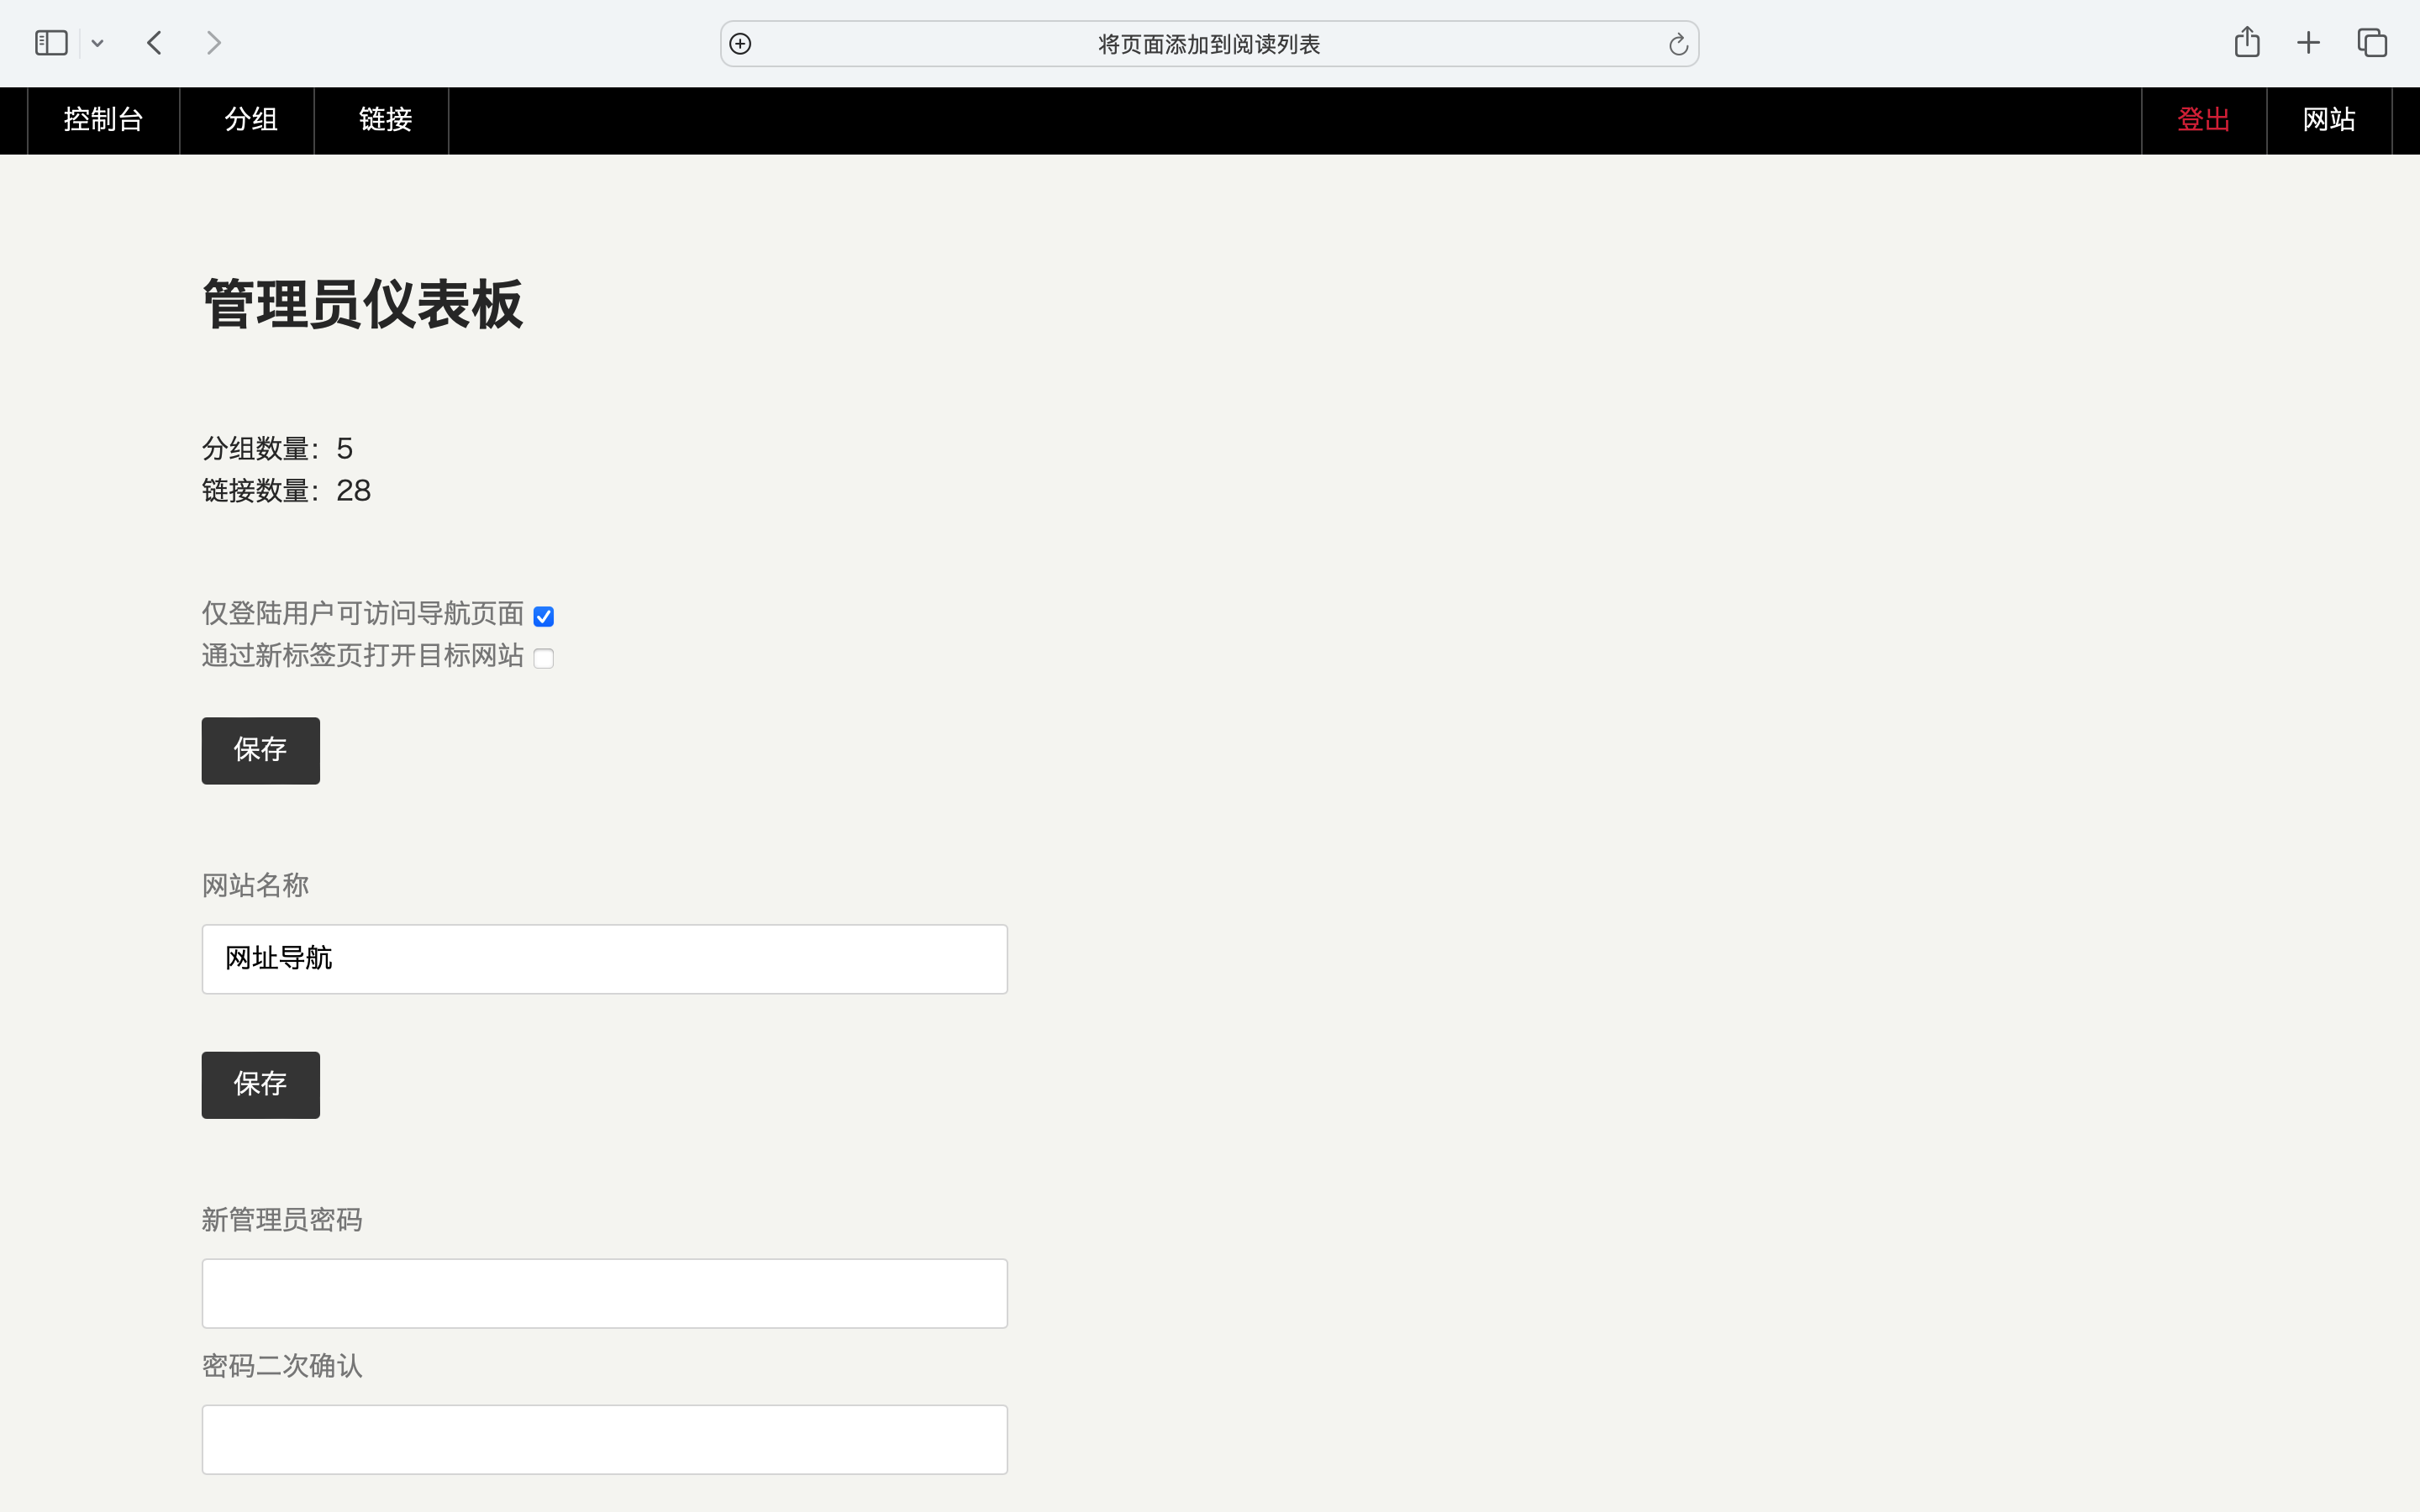Open the 网站 nav link
Viewport: 2420px width, 1512px height.
click(2329, 120)
